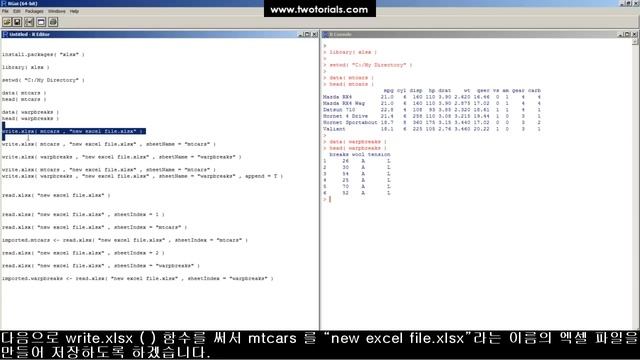
Task: Click data( mtcars ) in the editor
Action: pyautogui.click(x=24, y=93)
